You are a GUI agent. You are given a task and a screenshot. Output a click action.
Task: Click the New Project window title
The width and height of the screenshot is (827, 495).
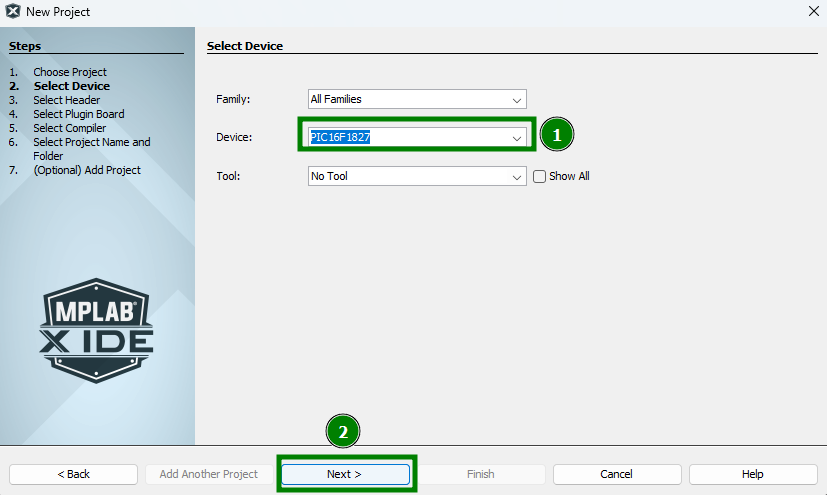tap(58, 12)
